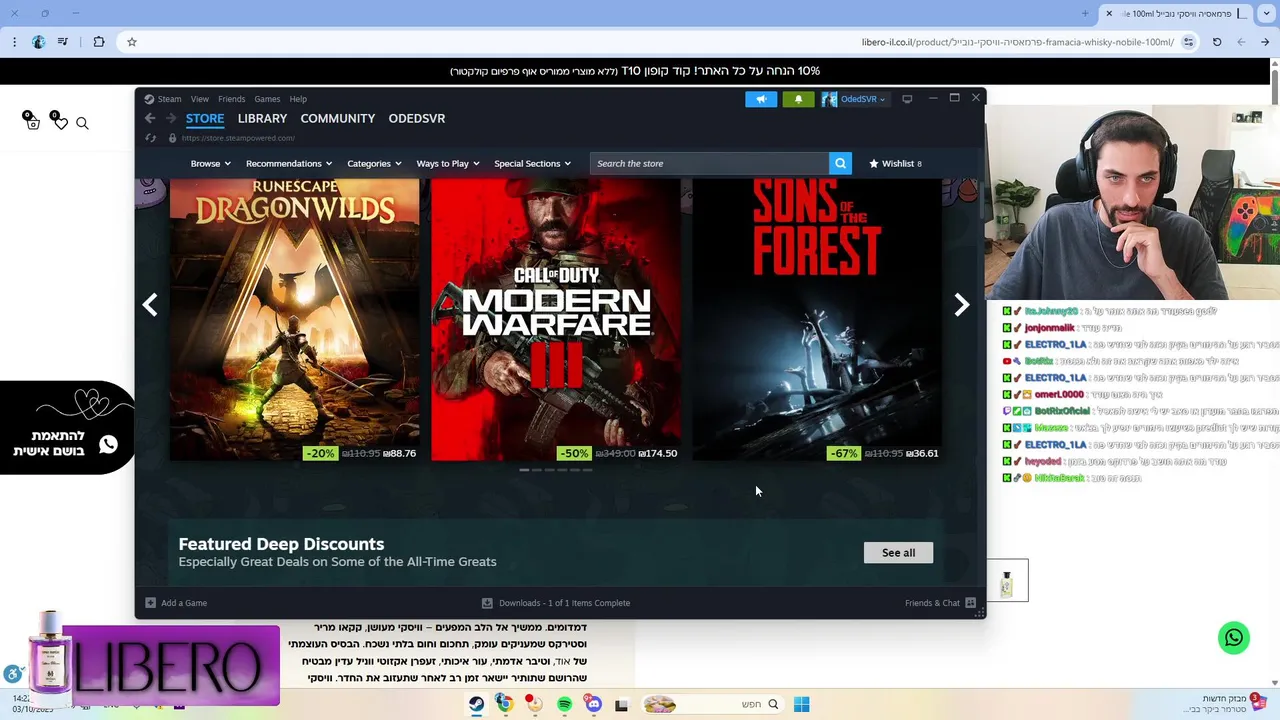Open Chrome extensions puzzle icon

click(98, 42)
